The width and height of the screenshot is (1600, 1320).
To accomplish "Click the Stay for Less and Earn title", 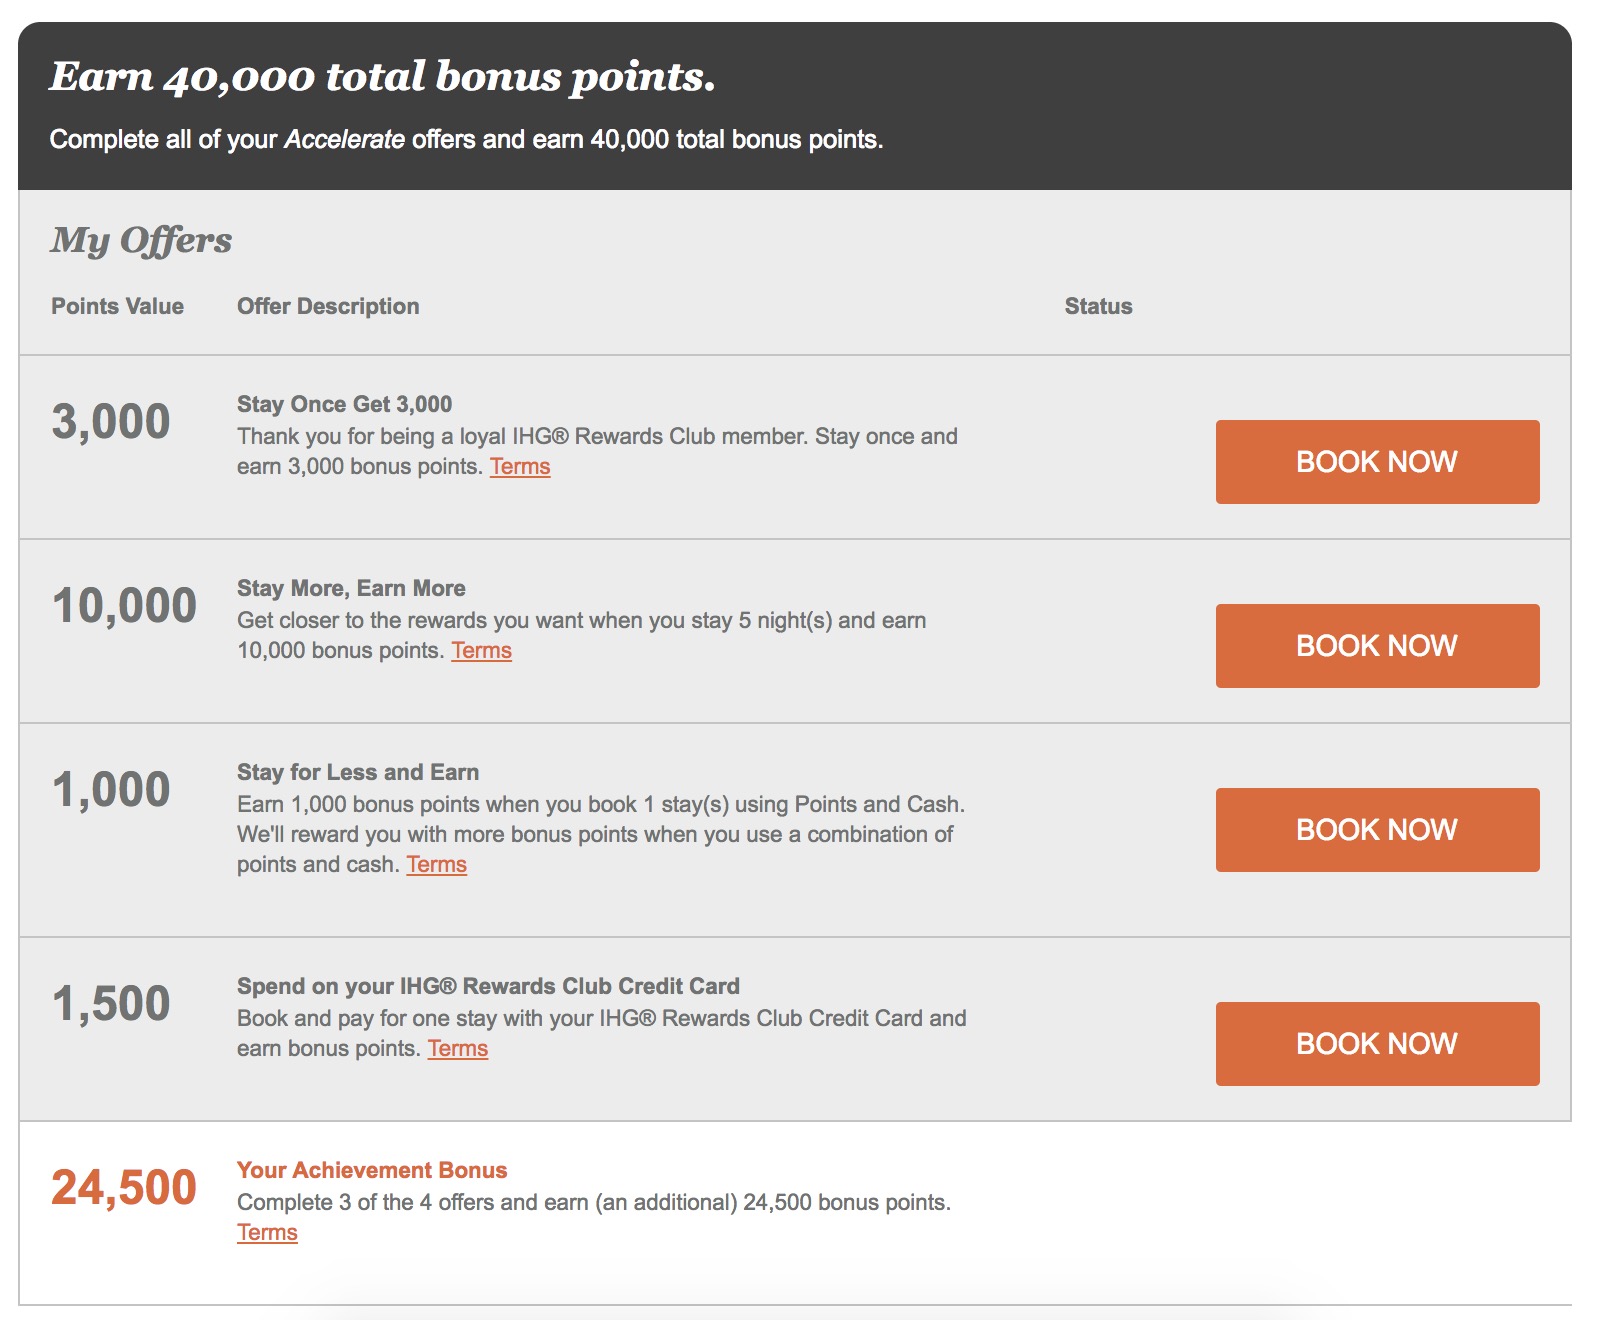I will click(x=358, y=773).
